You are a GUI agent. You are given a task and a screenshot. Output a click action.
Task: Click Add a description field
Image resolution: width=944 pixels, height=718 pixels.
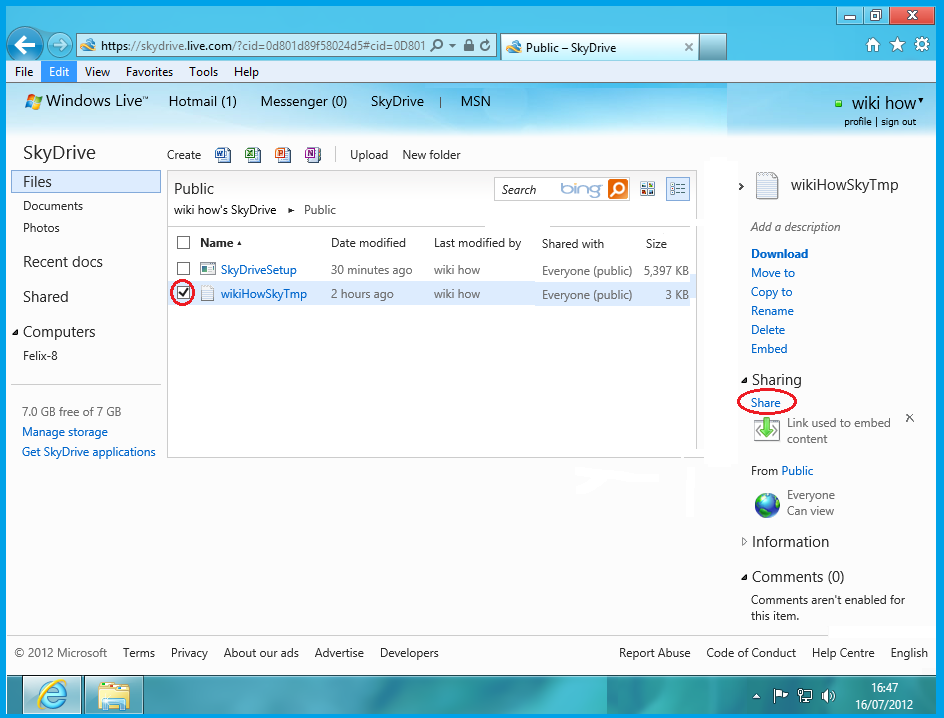click(x=795, y=227)
